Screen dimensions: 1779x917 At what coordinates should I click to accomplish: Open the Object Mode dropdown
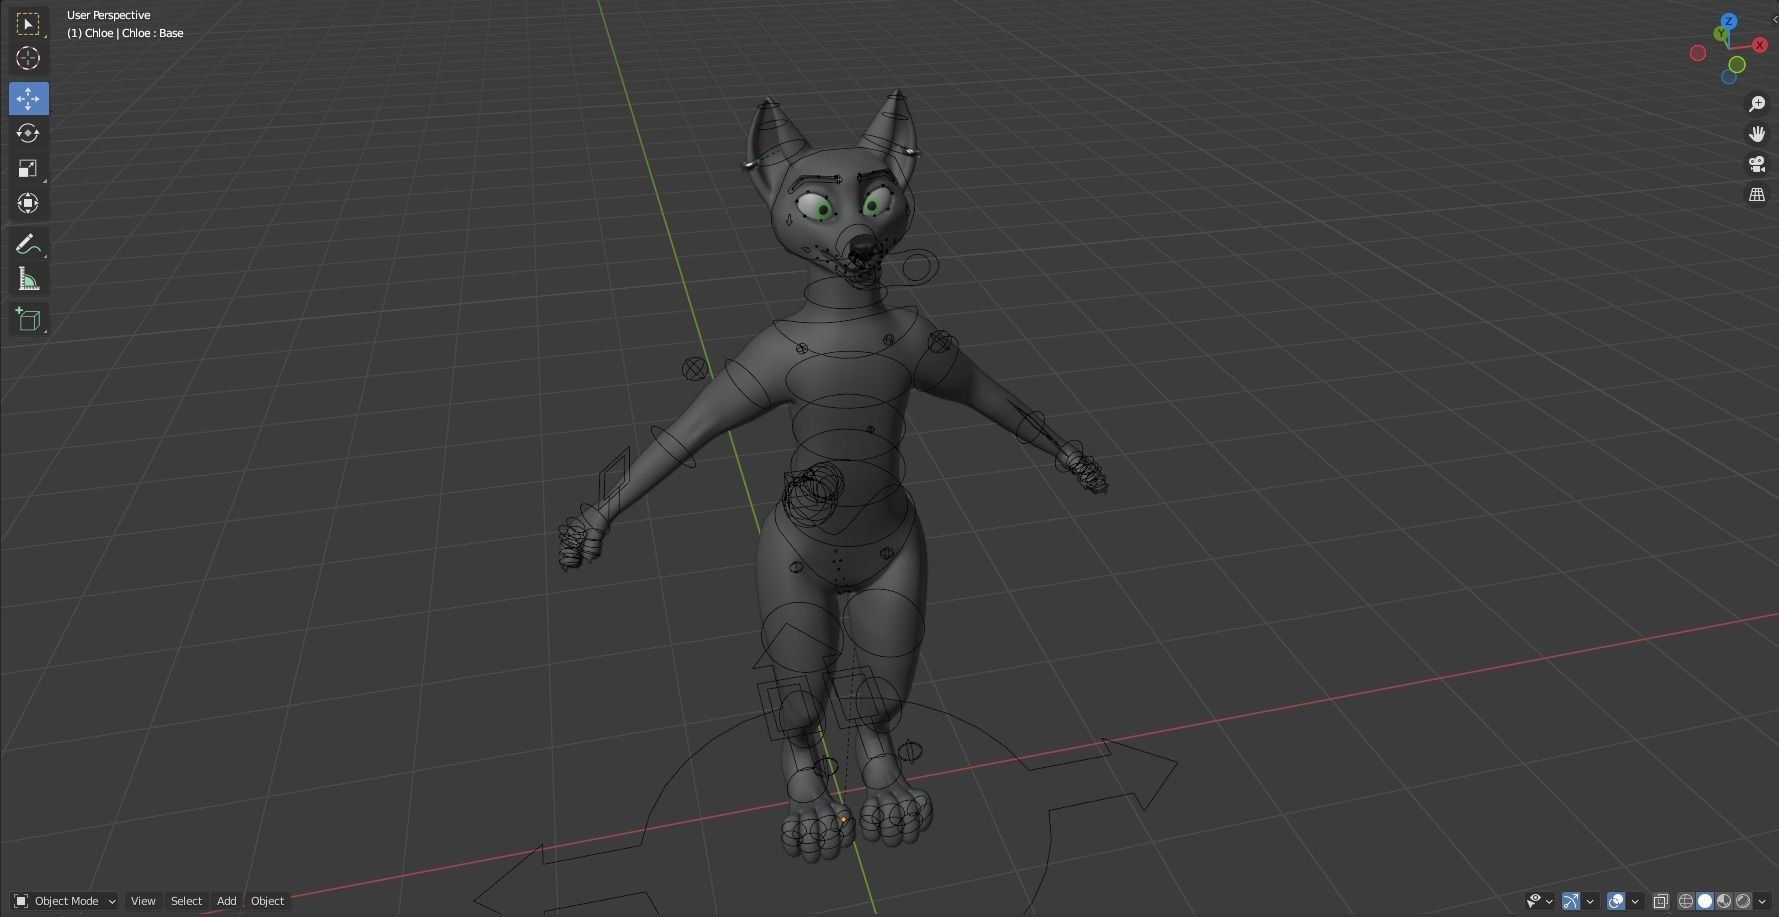65,901
